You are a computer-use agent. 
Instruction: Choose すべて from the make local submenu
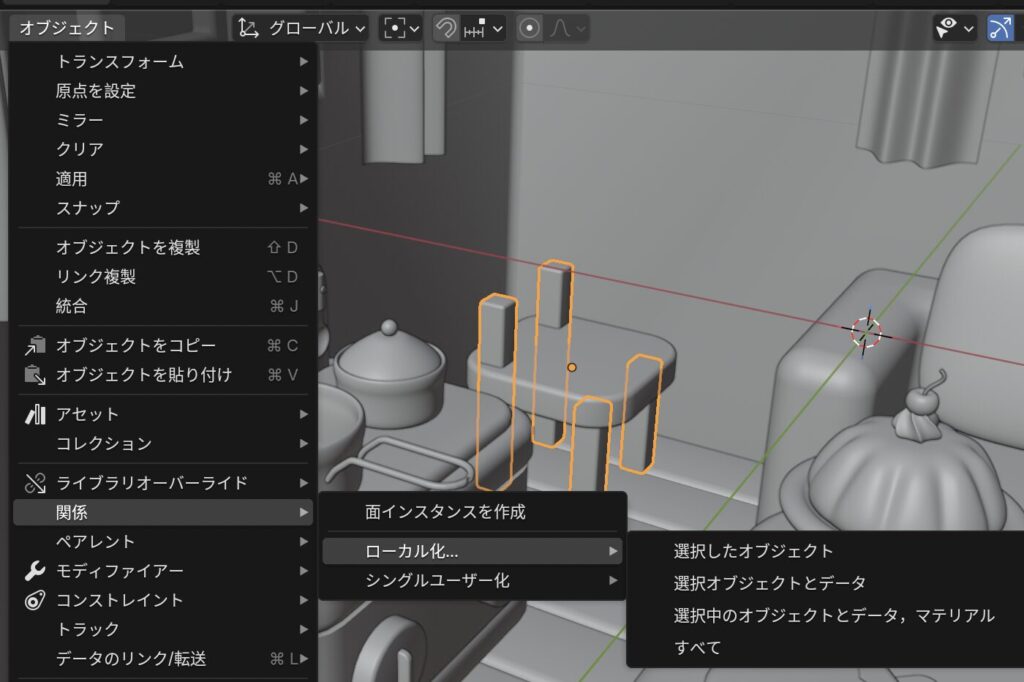point(697,647)
